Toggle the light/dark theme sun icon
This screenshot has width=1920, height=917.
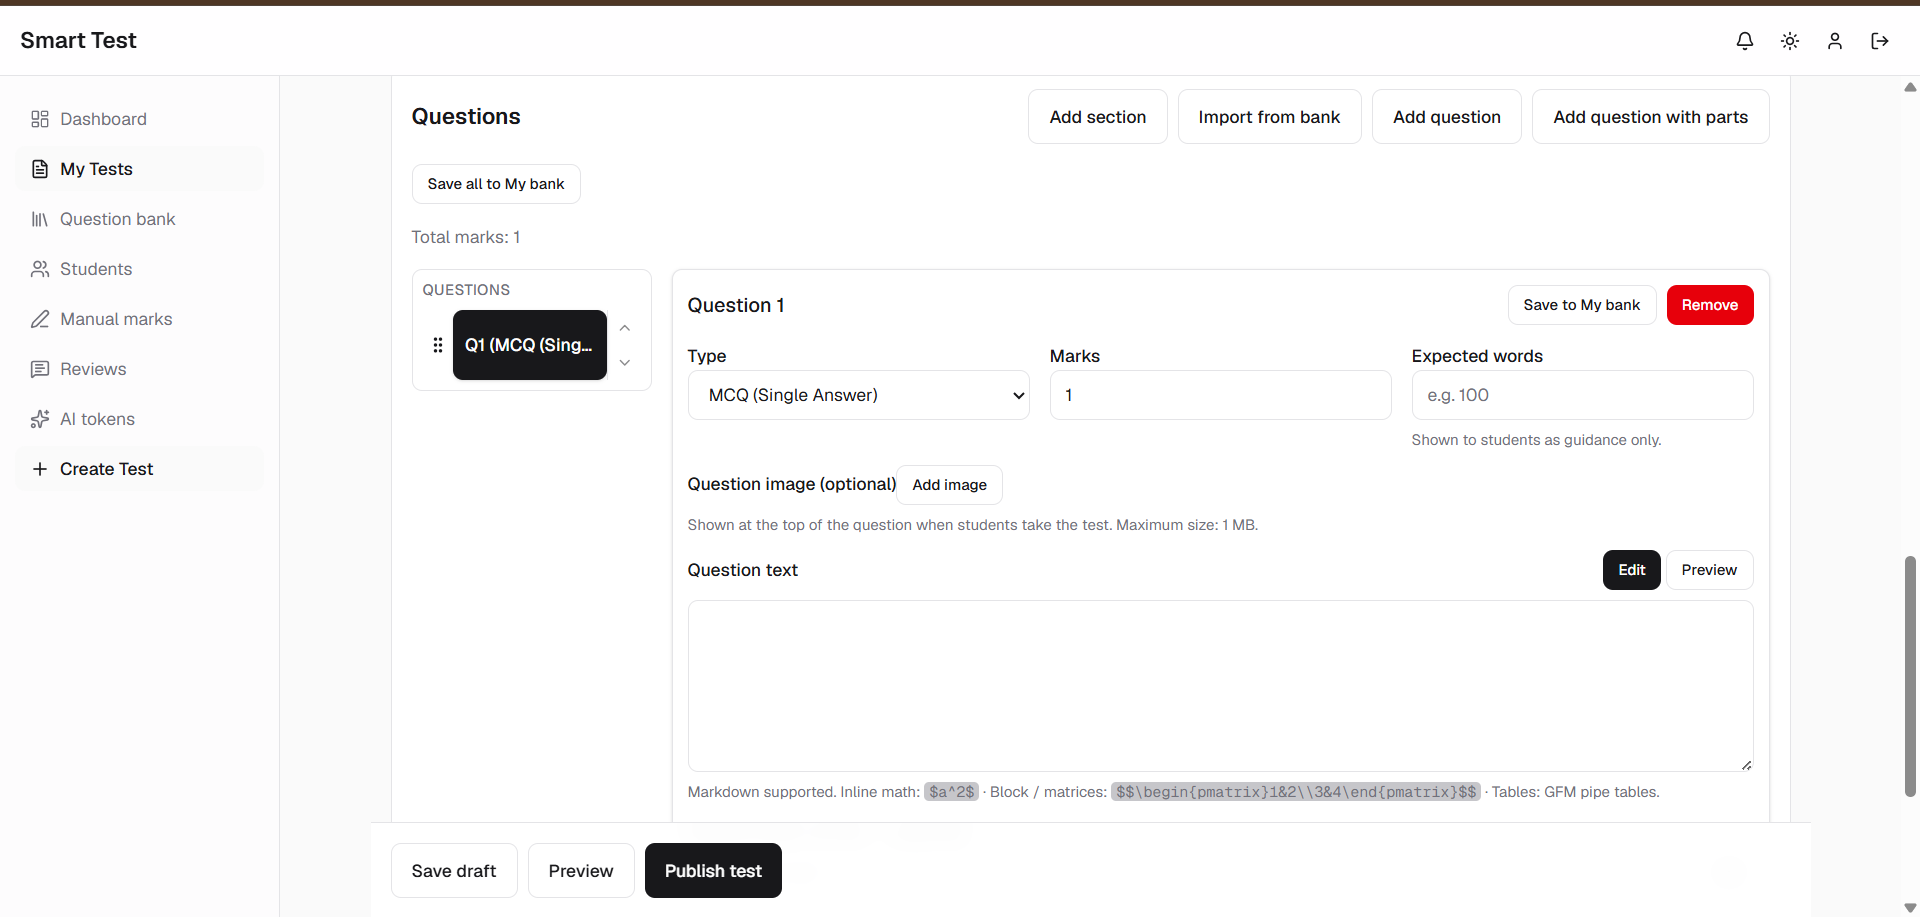[x=1789, y=41]
